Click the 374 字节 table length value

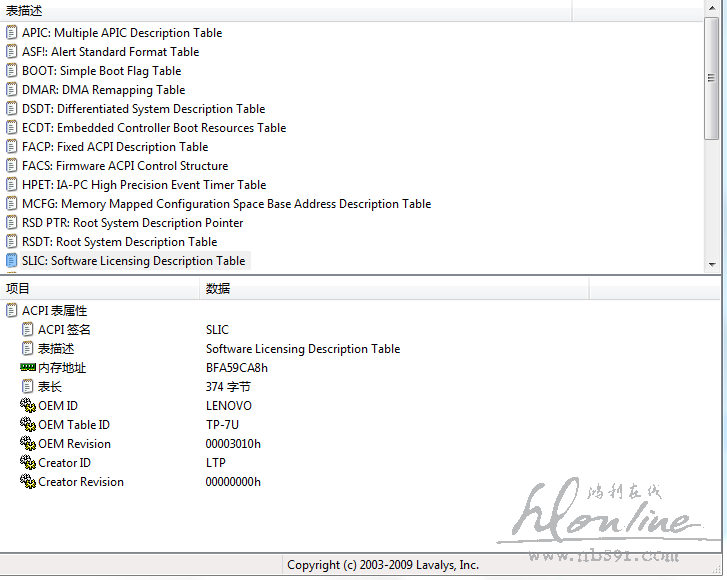[x=228, y=387]
